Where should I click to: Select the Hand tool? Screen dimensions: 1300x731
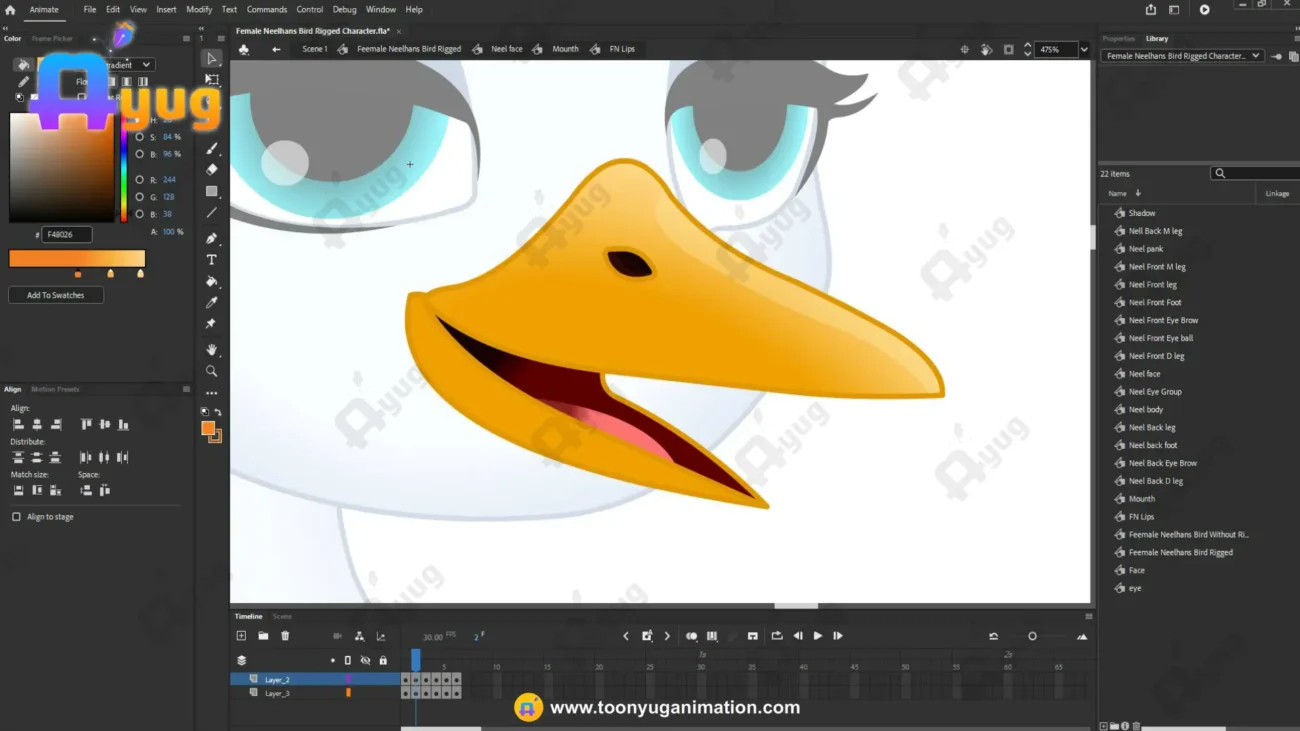[211, 350]
